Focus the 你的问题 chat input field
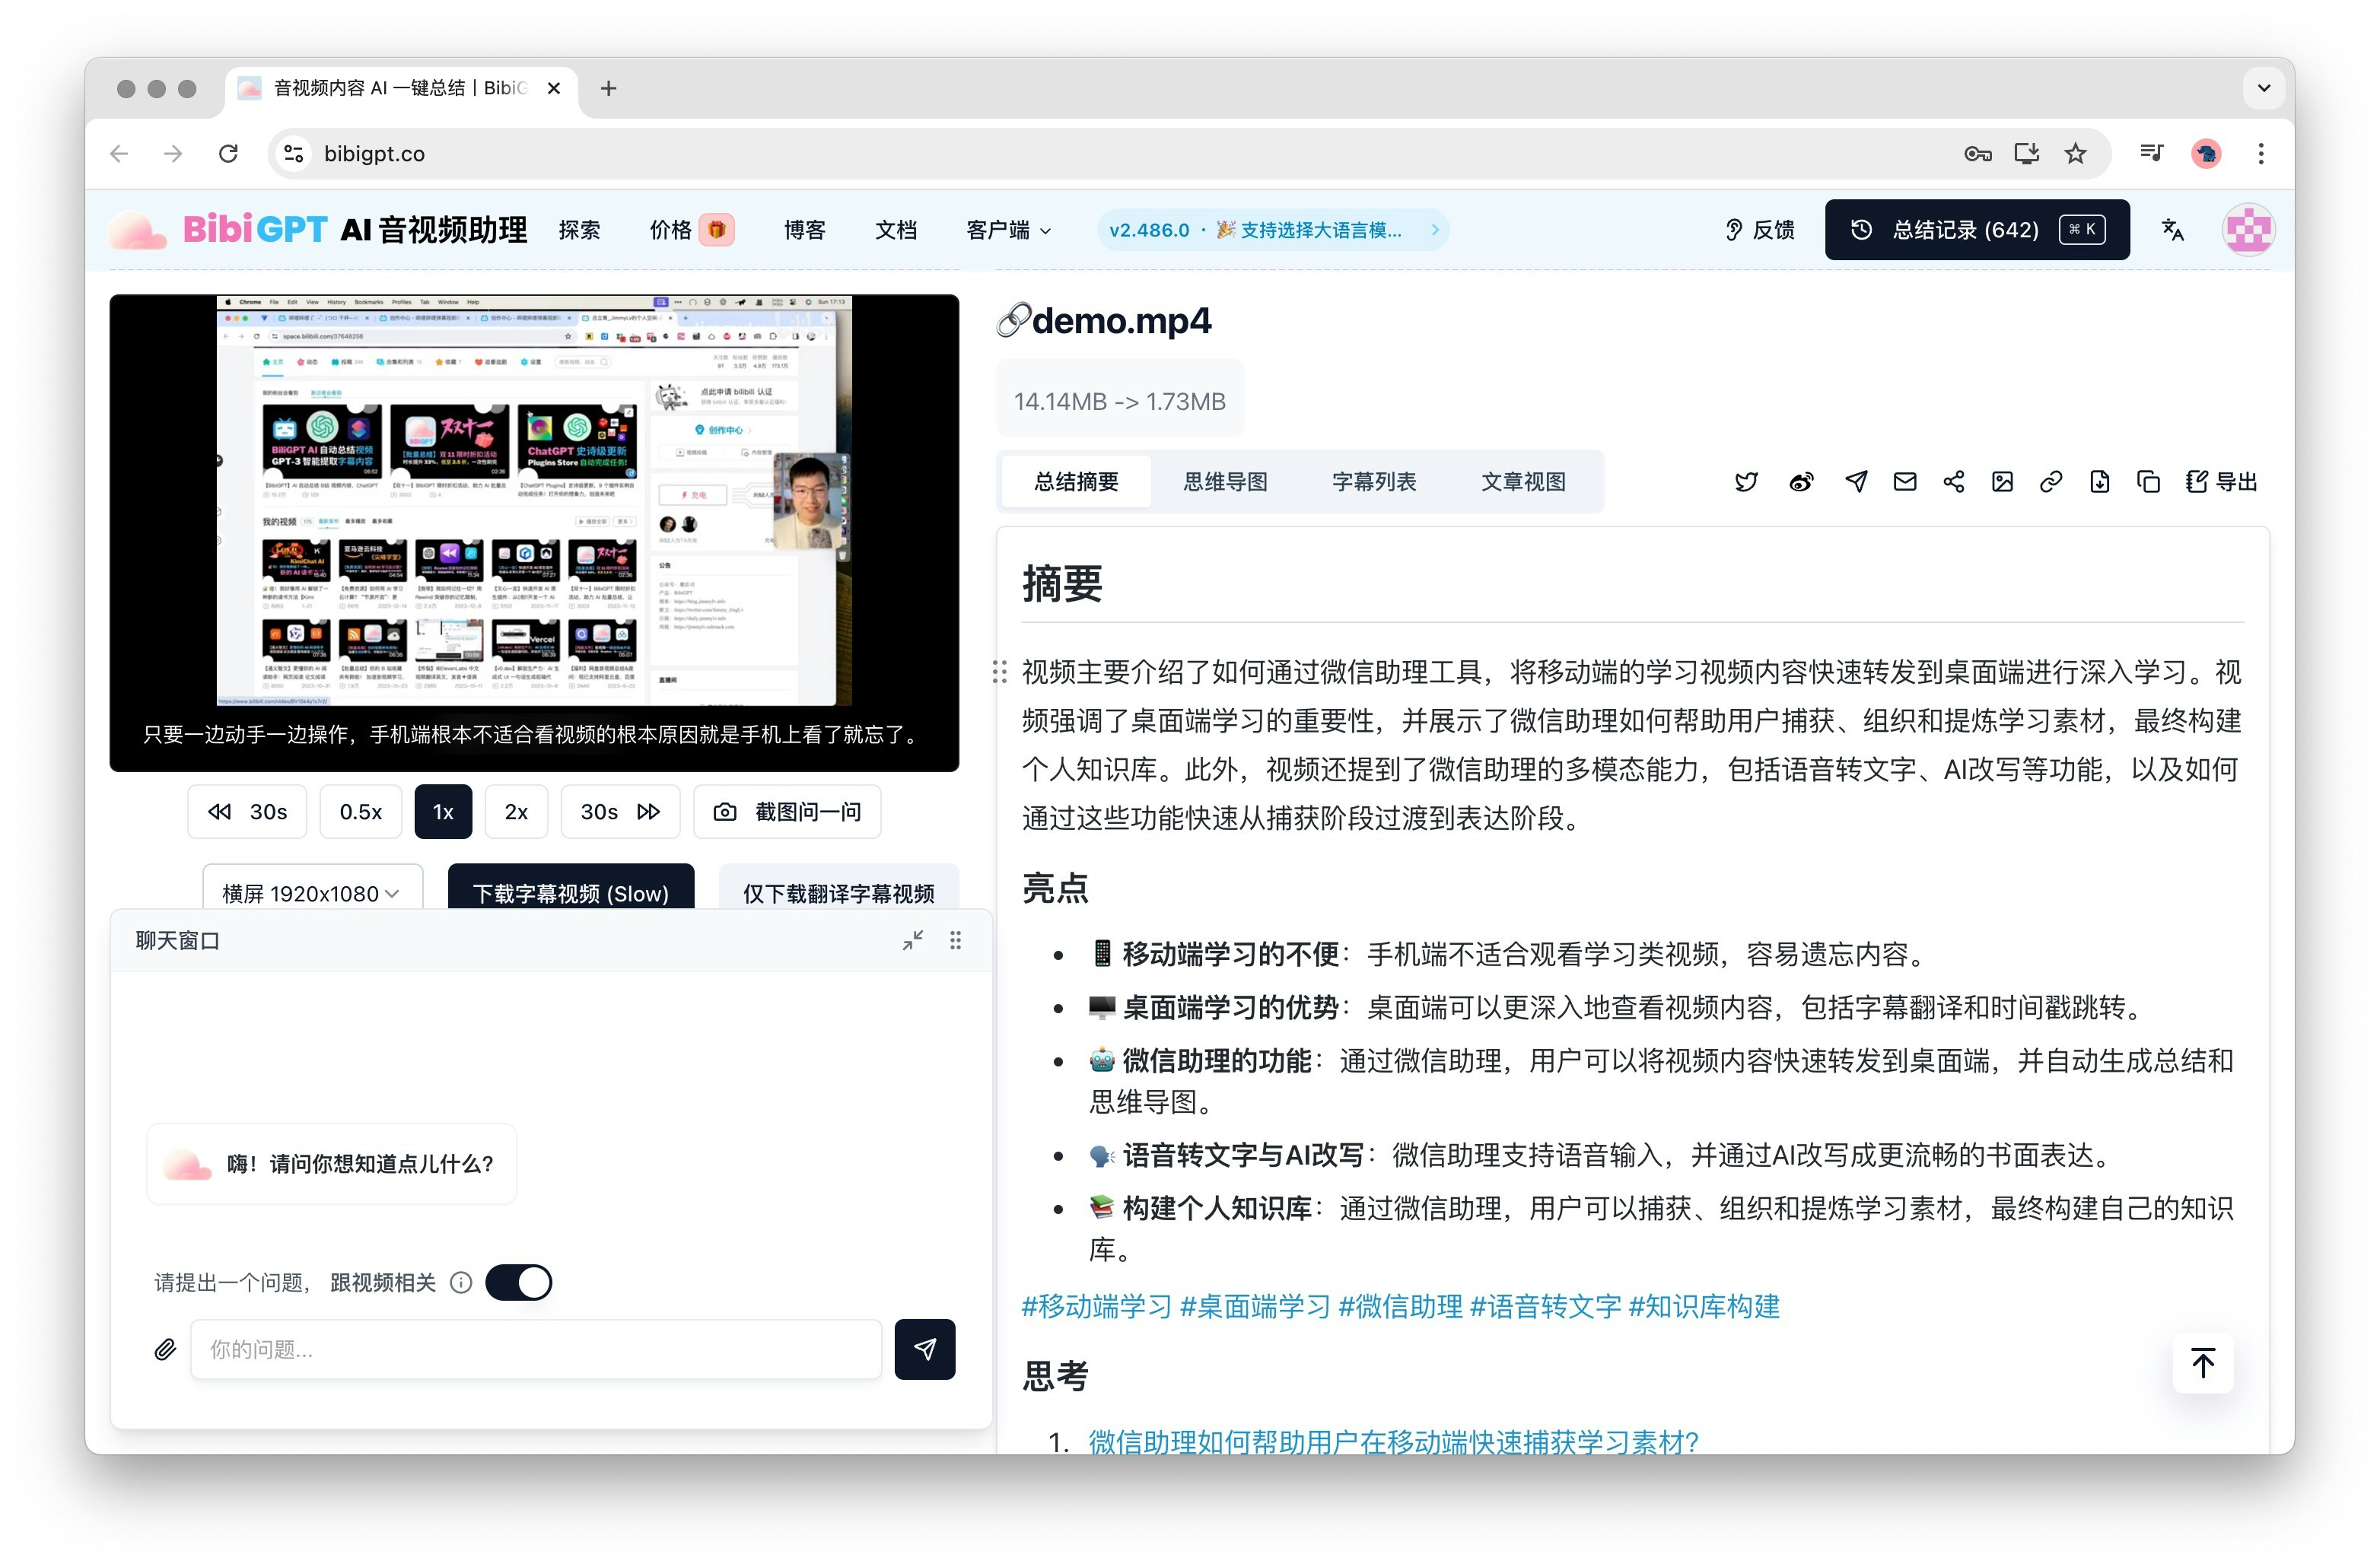 click(536, 1350)
